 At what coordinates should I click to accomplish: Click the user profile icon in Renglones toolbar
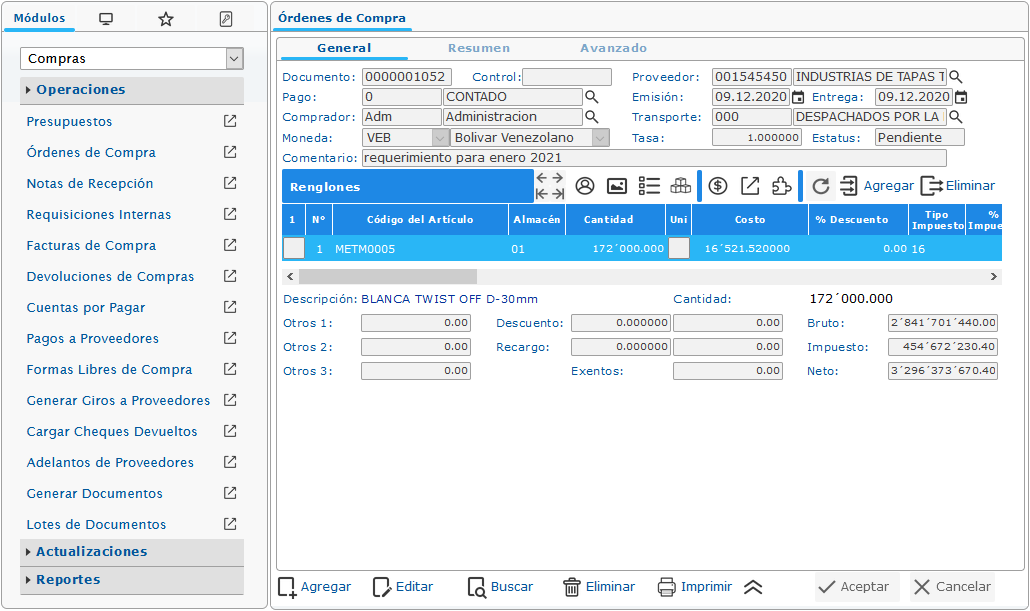click(585, 186)
